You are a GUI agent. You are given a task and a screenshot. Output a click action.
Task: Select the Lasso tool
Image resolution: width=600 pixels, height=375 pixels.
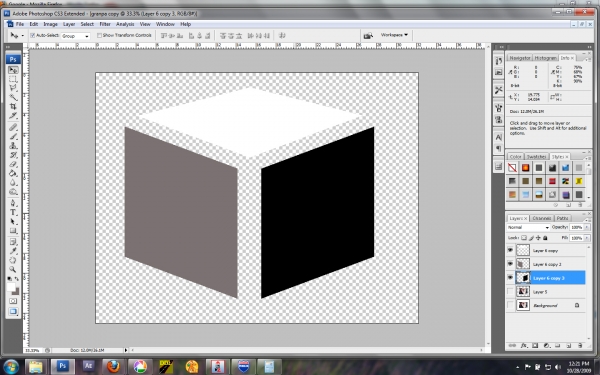(x=13, y=88)
